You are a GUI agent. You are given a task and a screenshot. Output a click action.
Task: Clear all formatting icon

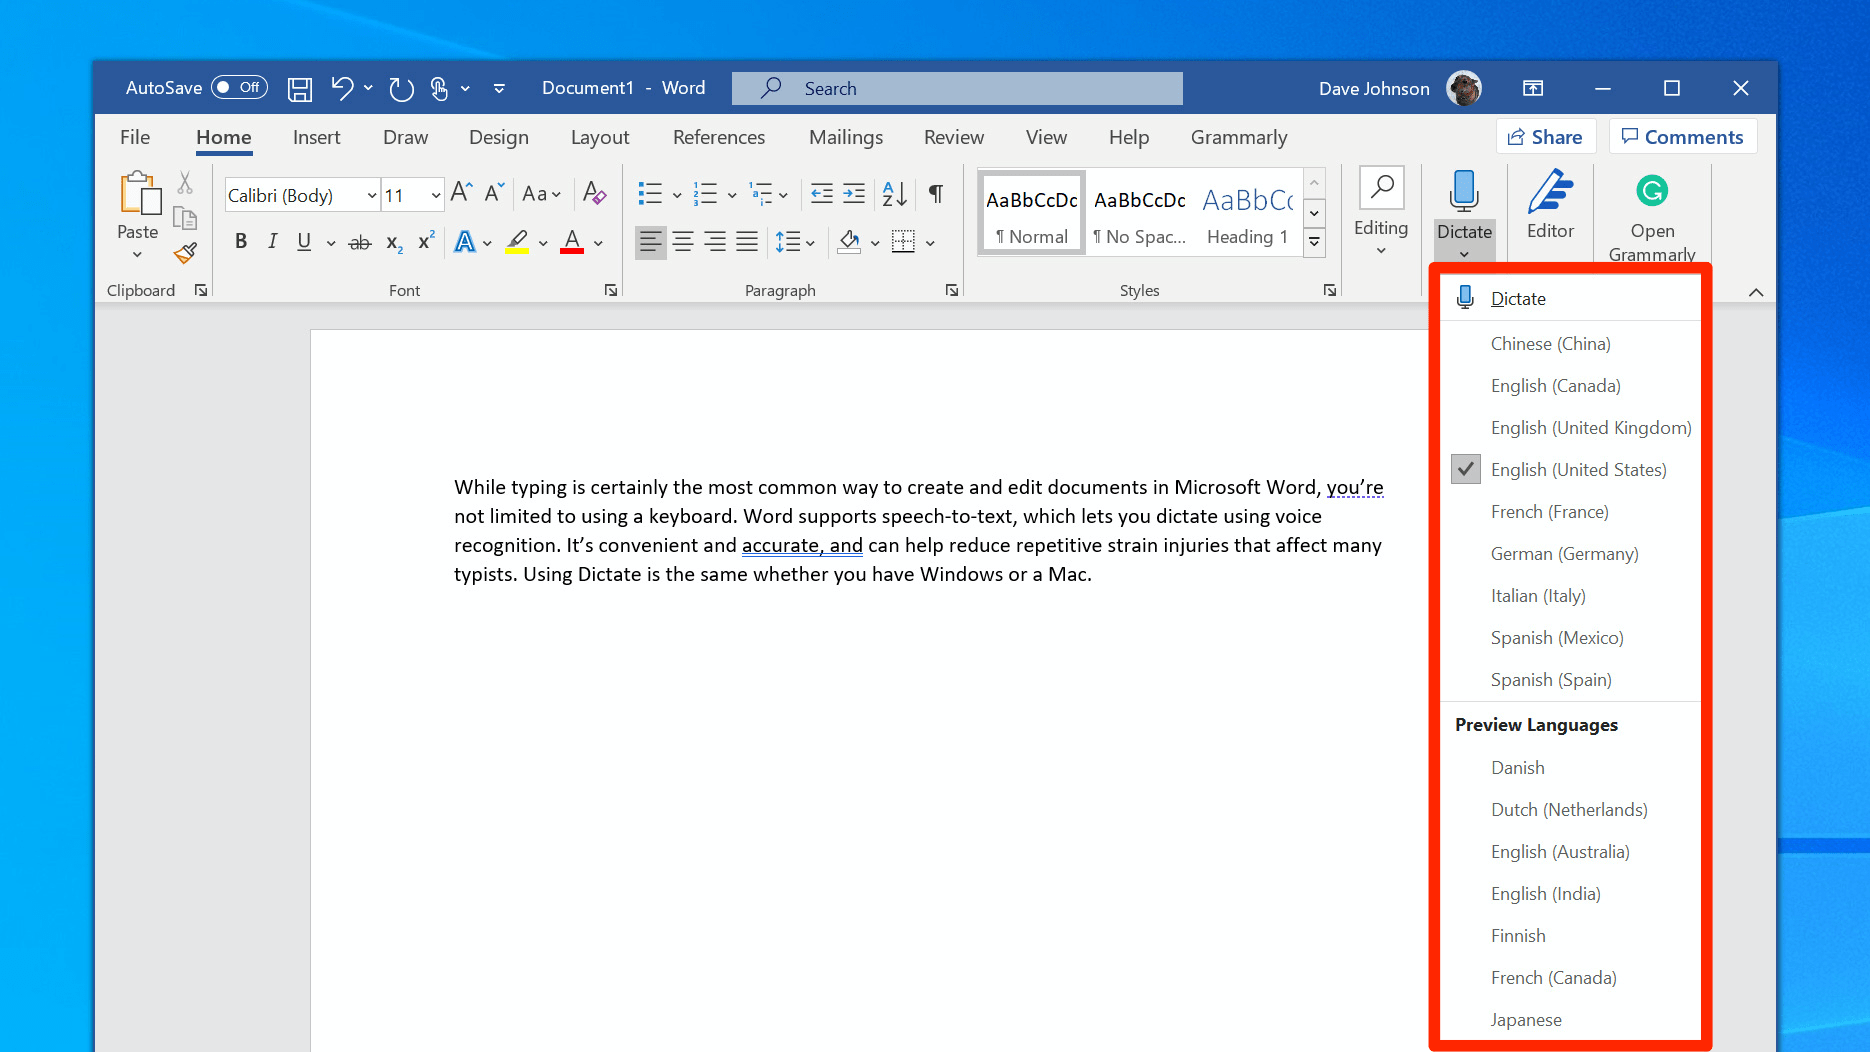pos(595,193)
